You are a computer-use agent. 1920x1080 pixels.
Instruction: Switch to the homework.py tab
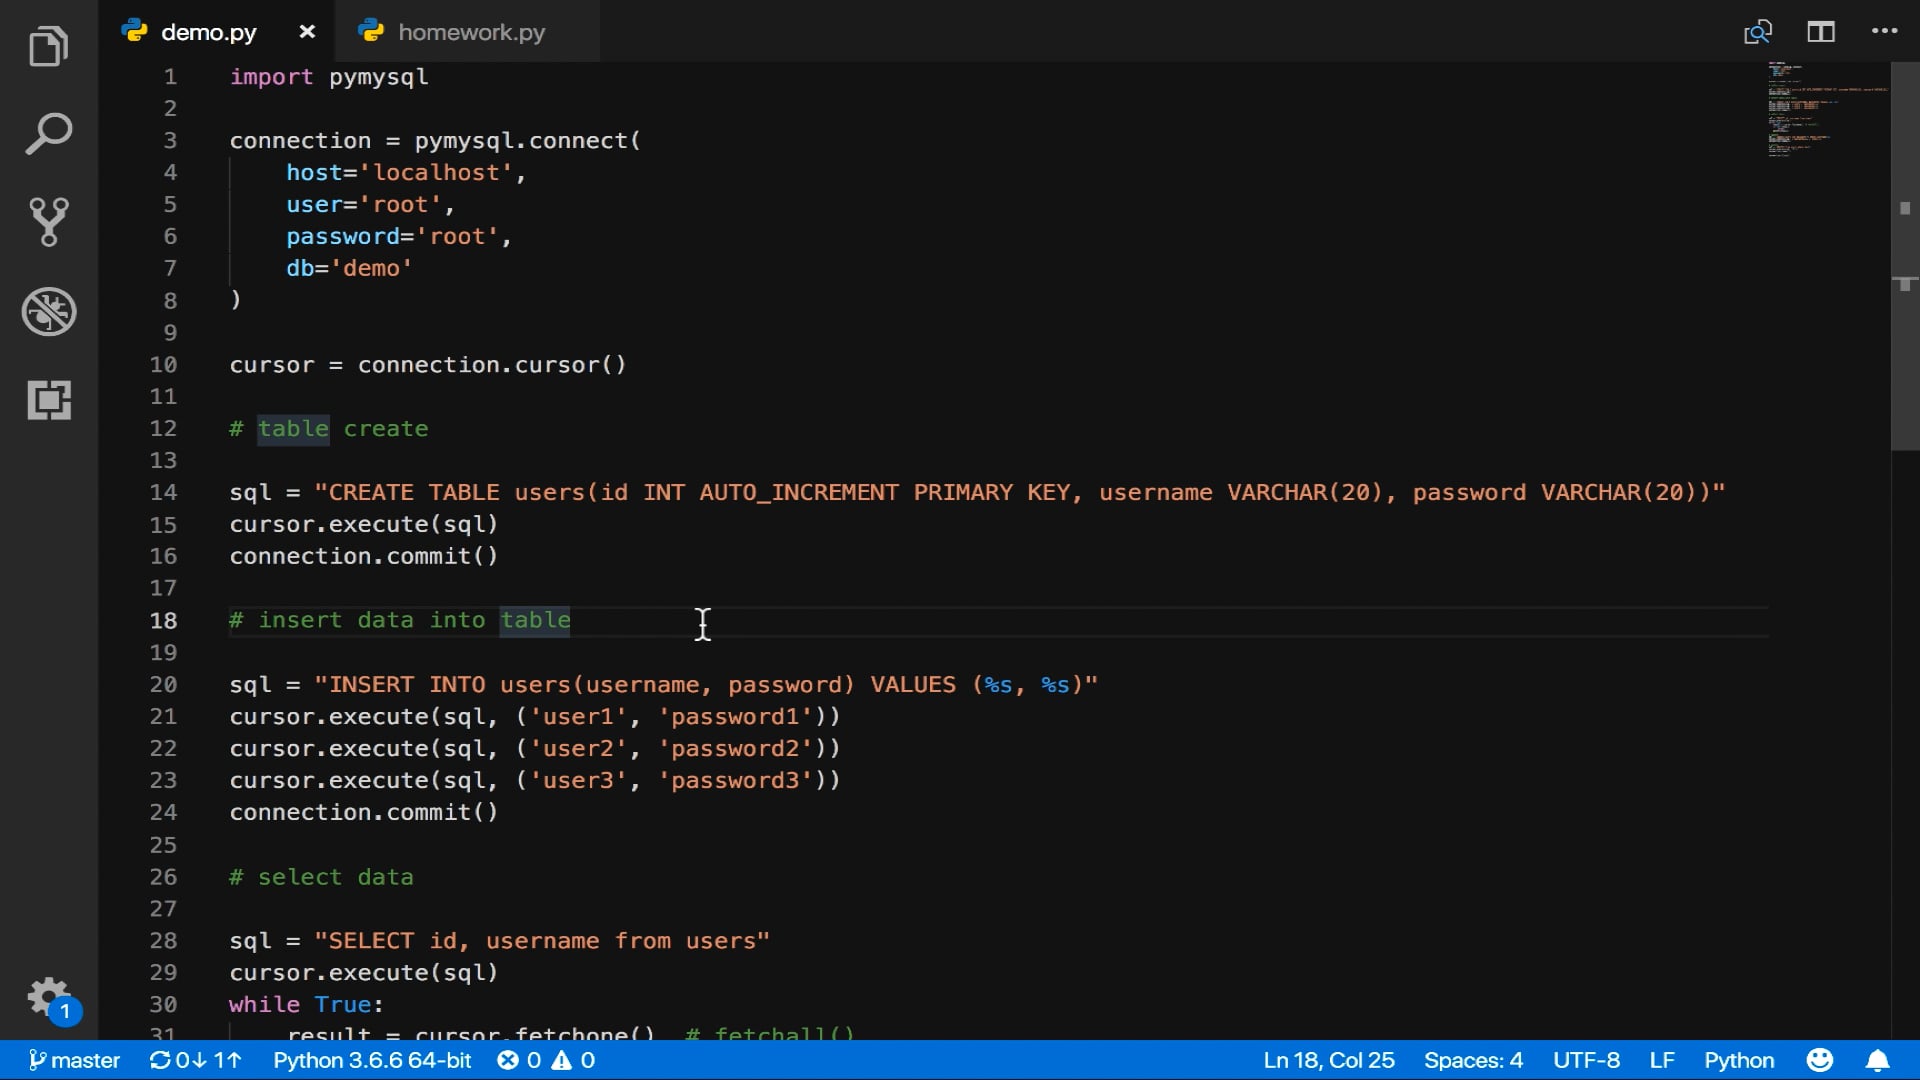pyautogui.click(x=471, y=32)
